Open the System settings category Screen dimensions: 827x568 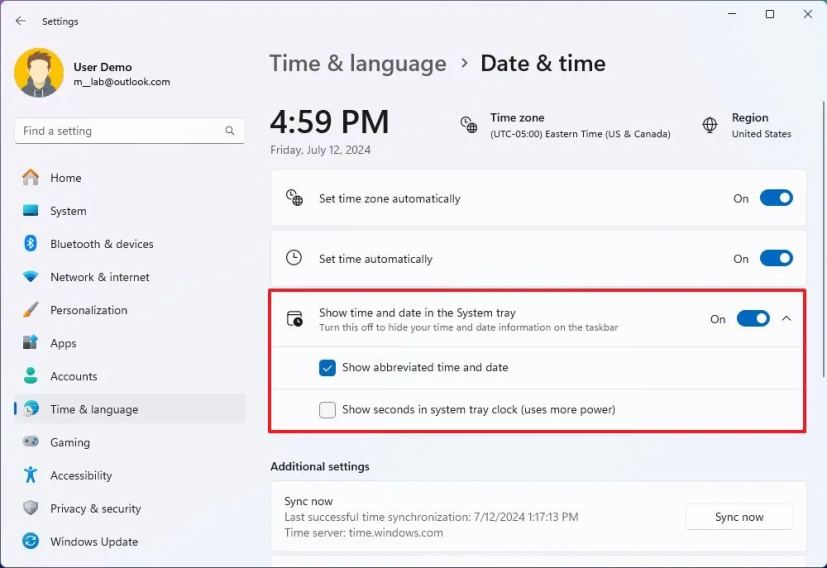pos(130,211)
